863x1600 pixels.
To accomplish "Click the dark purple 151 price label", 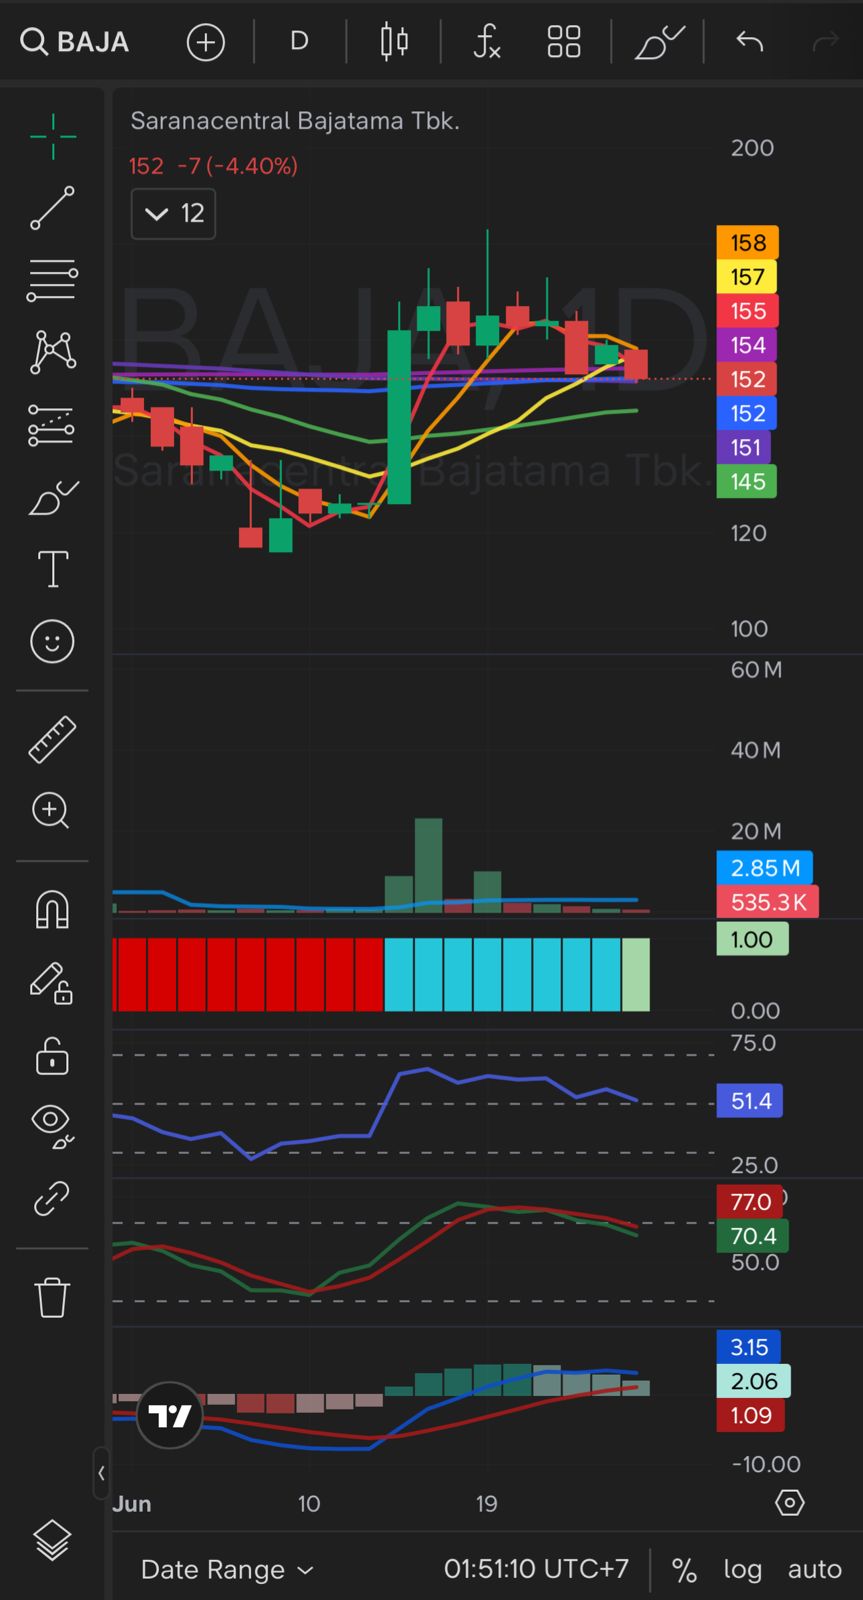I will (x=746, y=447).
